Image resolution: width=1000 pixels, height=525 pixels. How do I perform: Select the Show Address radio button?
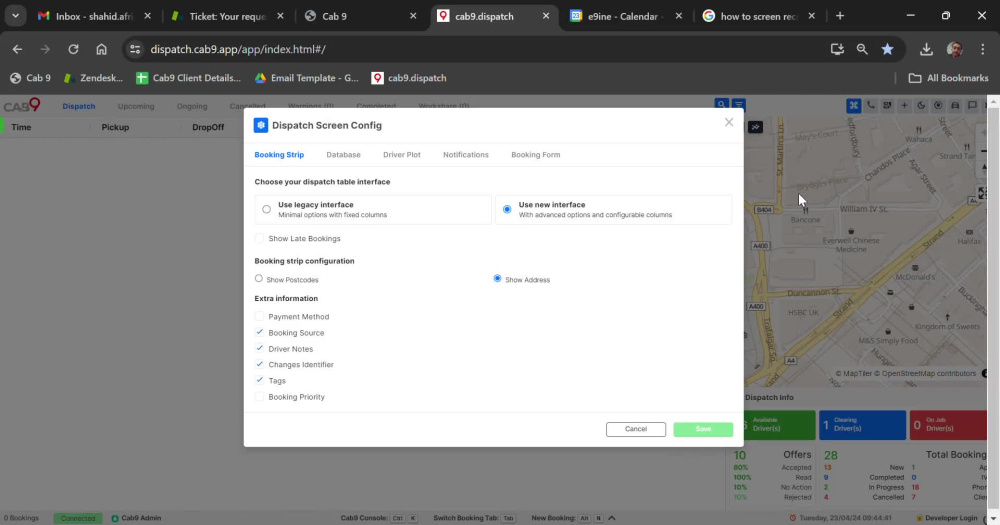(497, 278)
